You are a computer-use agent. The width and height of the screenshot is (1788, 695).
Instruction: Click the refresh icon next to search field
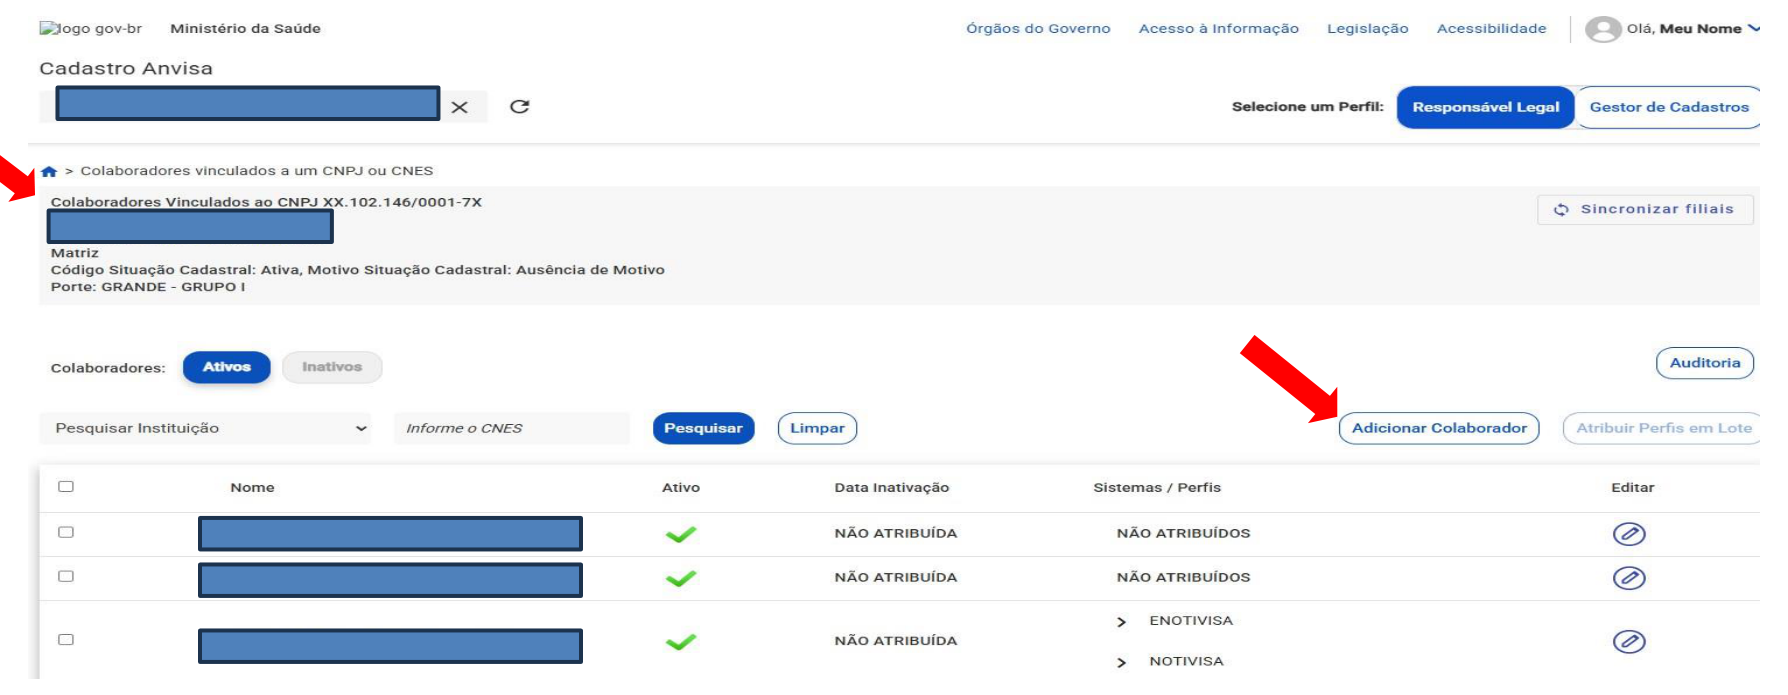tap(519, 106)
